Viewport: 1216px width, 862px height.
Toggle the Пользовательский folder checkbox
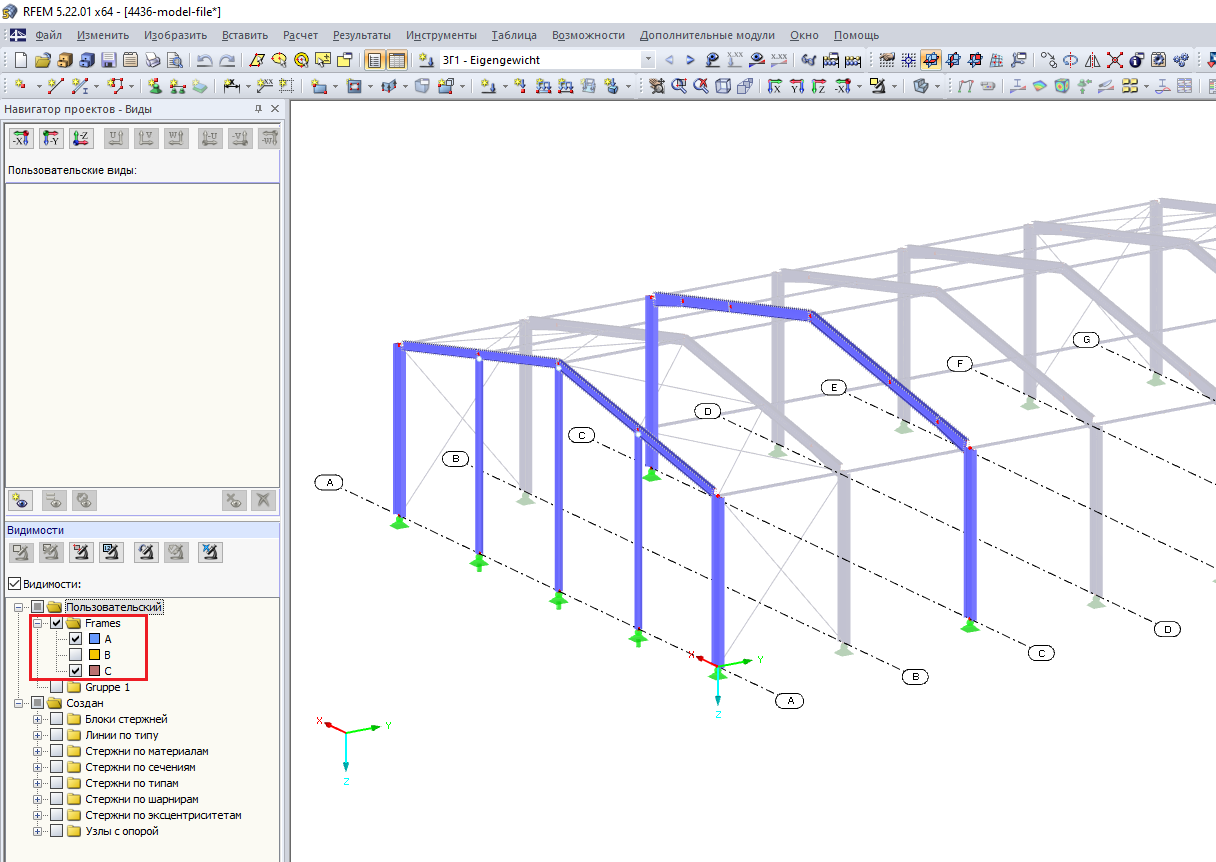[x=38, y=607]
